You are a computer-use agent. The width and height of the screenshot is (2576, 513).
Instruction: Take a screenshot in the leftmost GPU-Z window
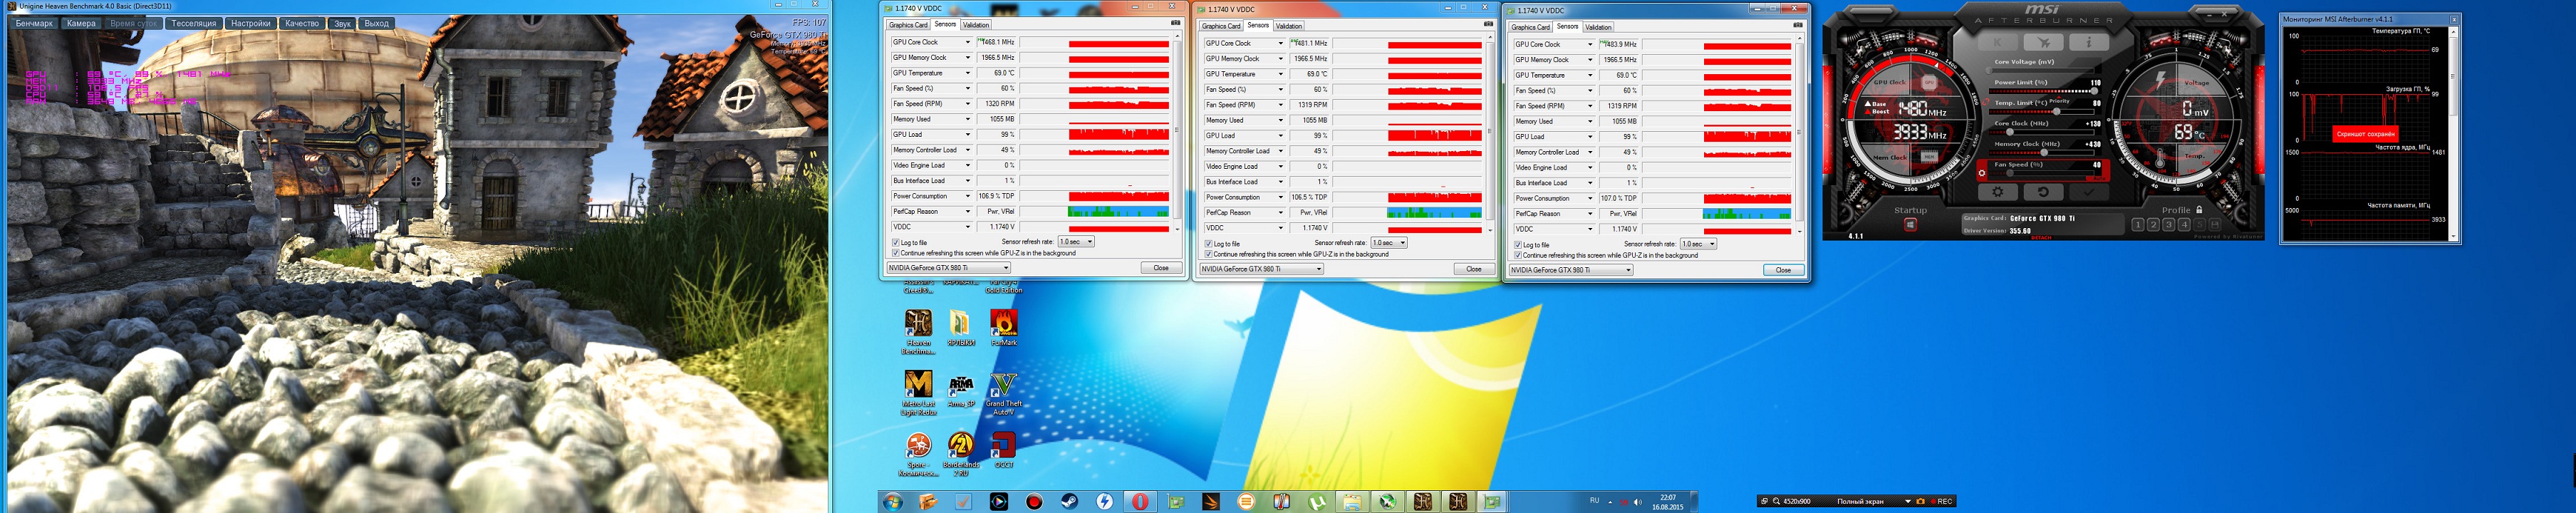(x=1175, y=23)
